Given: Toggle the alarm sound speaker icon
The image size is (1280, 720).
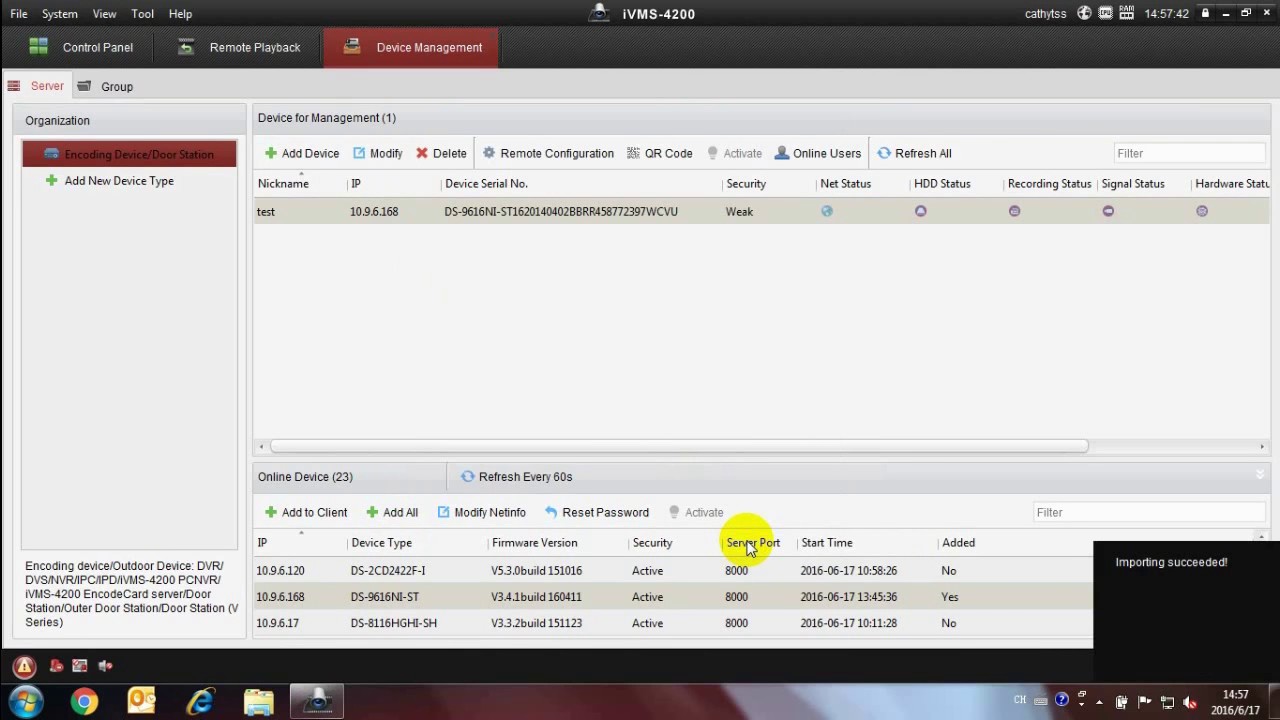Looking at the screenshot, I should [x=105, y=666].
